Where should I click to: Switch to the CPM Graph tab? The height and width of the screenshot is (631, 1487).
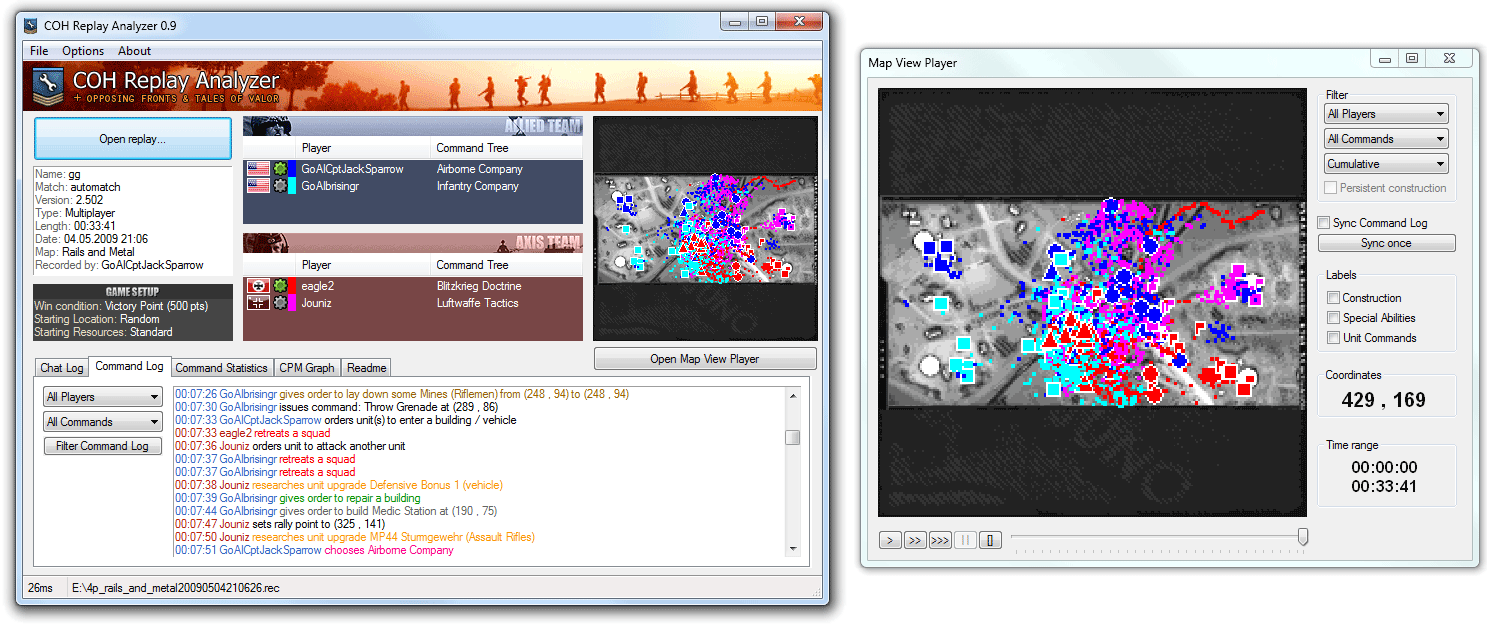point(306,367)
